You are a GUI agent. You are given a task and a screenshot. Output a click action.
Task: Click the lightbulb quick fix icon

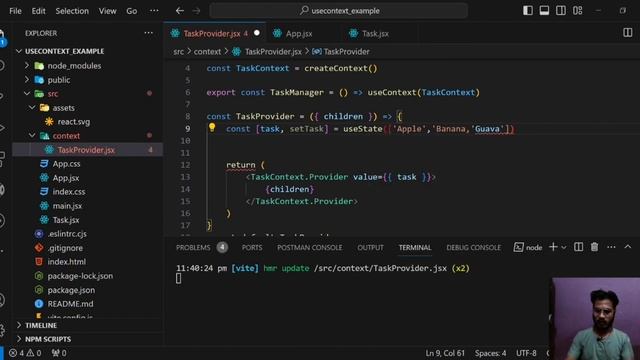[x=212, y=127]
